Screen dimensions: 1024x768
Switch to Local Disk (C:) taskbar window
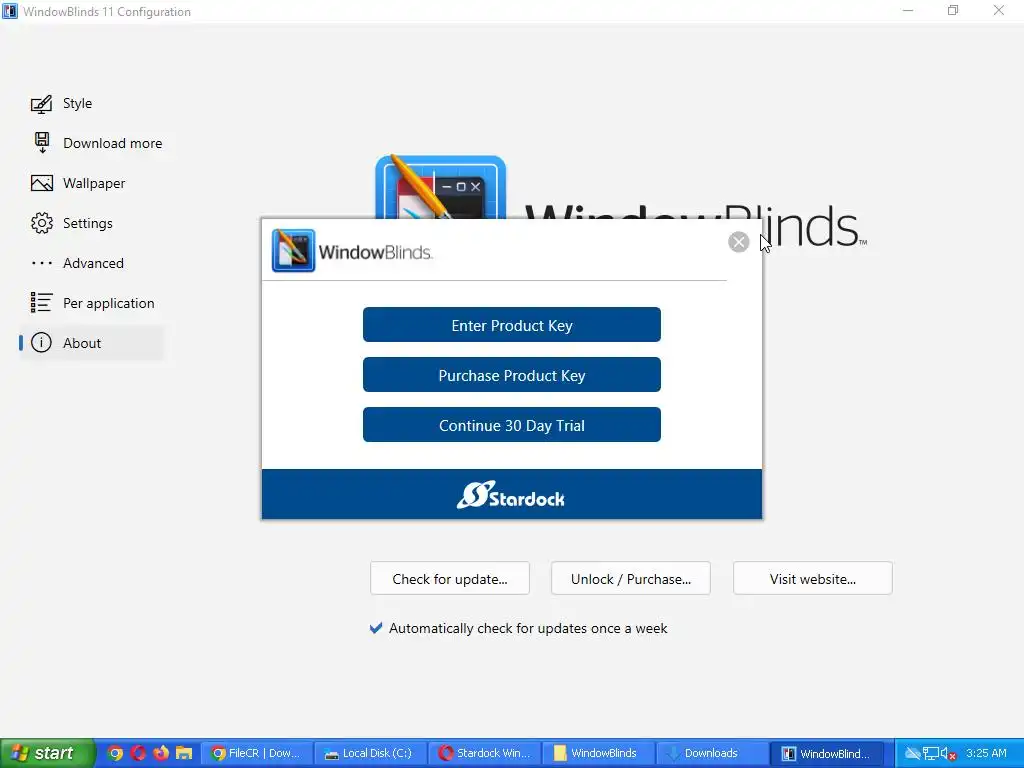370,754
